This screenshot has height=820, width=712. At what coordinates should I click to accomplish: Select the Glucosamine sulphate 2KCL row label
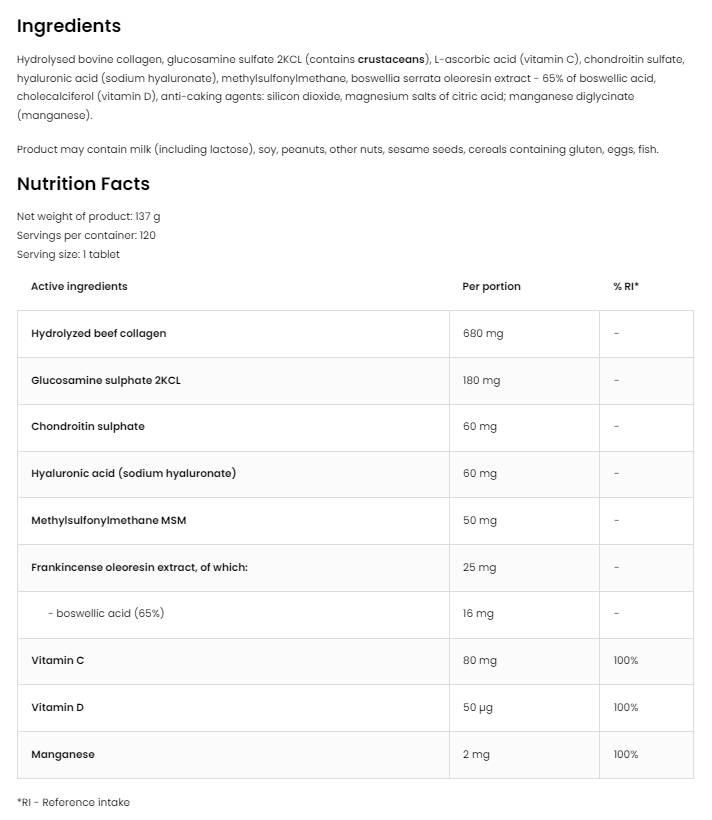click(x=106, y=380)
